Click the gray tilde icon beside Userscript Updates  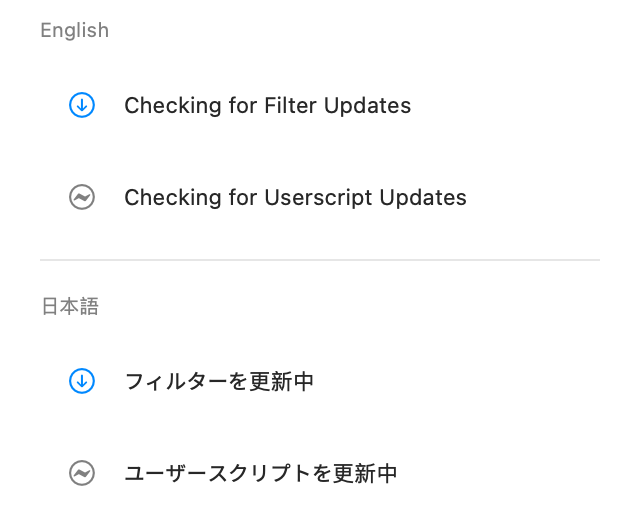(x=82, y=197)
